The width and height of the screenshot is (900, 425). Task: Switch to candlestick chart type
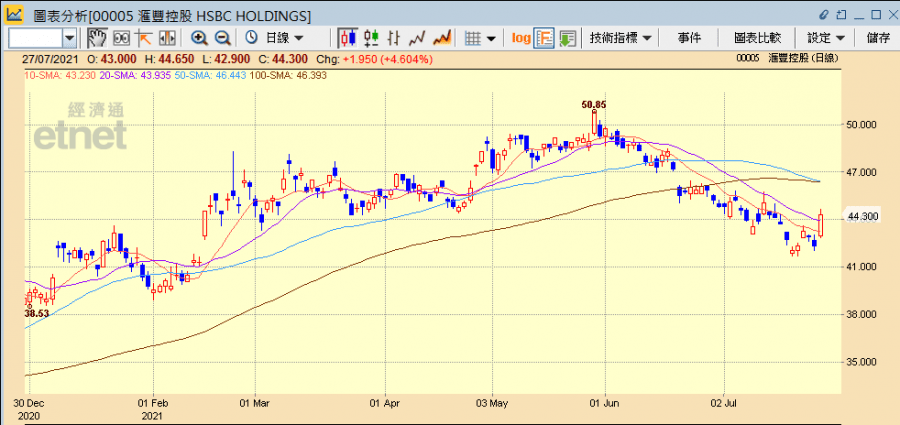[x=348, y=38]
